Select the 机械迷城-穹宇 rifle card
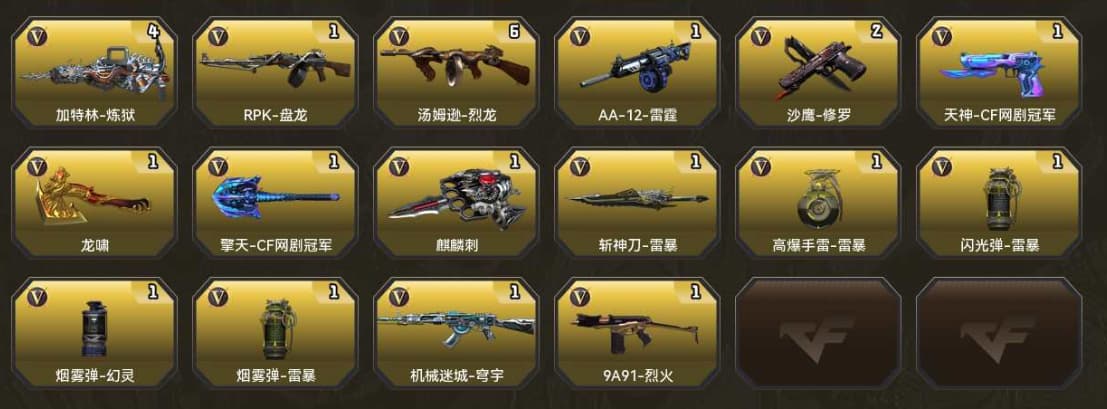The image size is (1107, 409). tap(456, 333)
